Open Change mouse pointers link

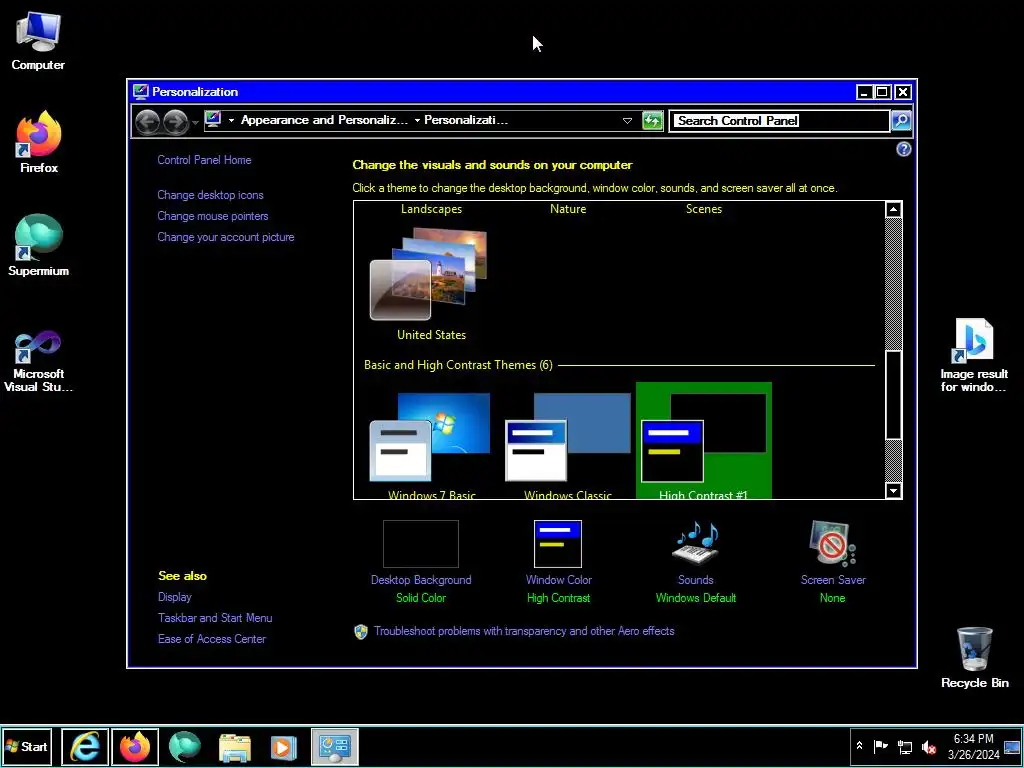point(212,216)
